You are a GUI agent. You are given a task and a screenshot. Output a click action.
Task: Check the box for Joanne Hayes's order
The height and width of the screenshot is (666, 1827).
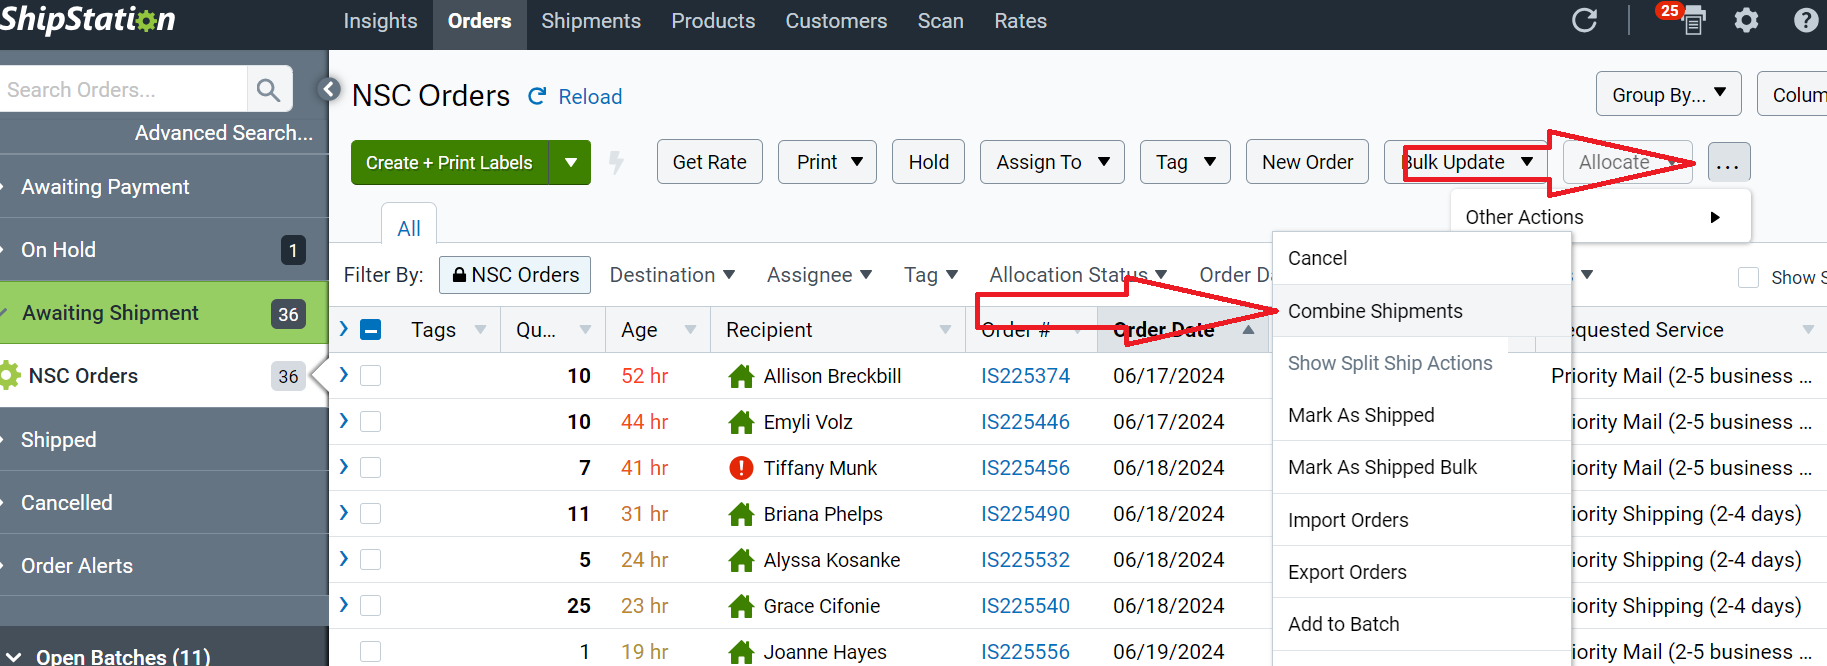(x=370, y=652)
